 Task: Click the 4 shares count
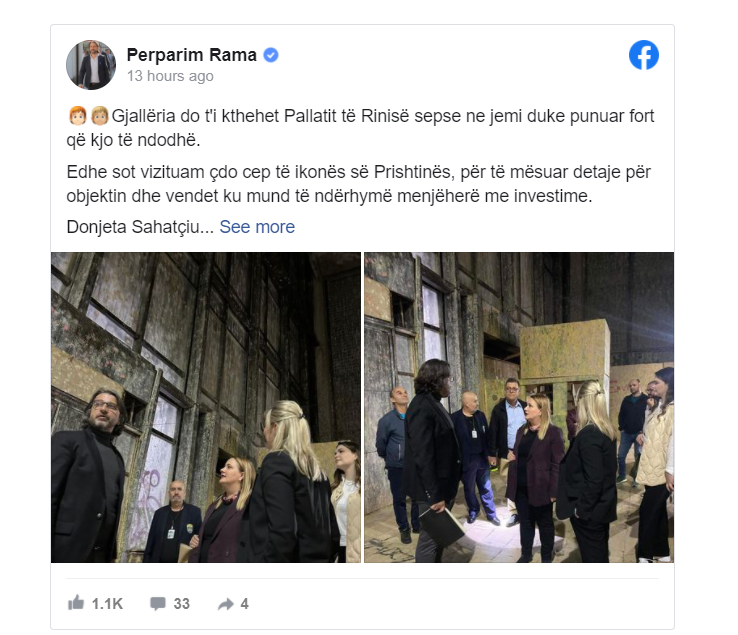pos(244,604)
